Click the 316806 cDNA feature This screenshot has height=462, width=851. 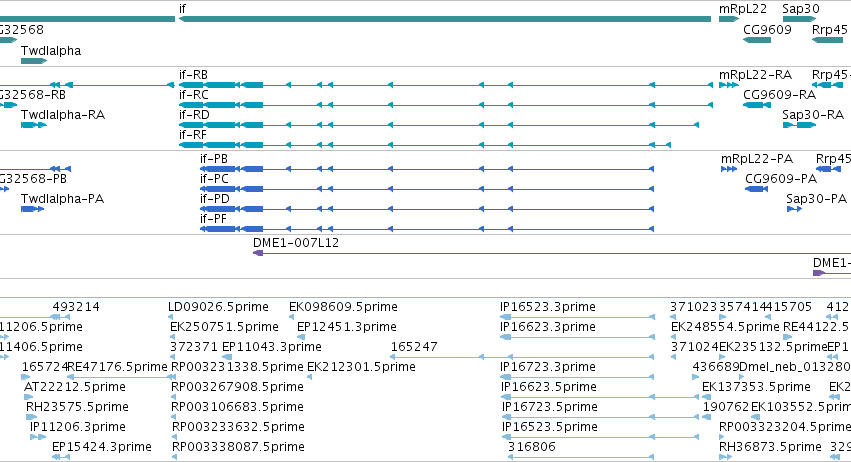tap(581, 458)
